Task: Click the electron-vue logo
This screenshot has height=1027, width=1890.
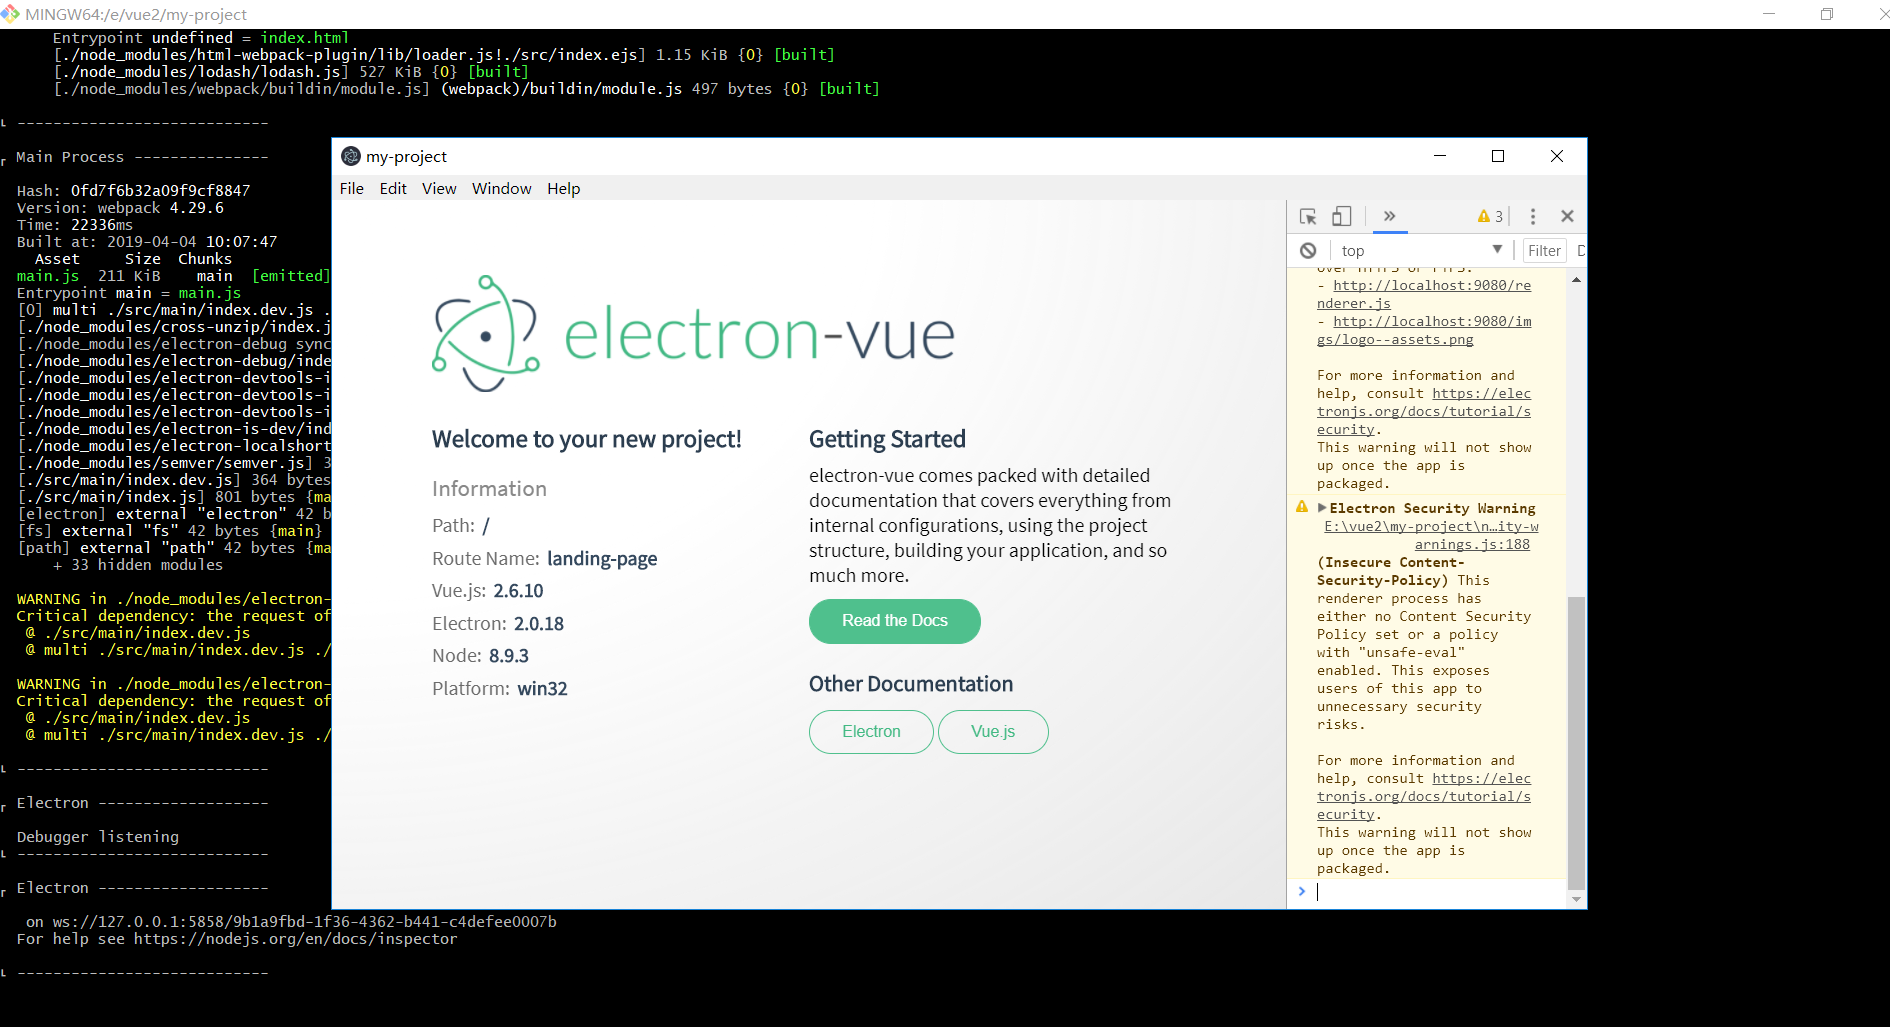Action: pos(692,333)
